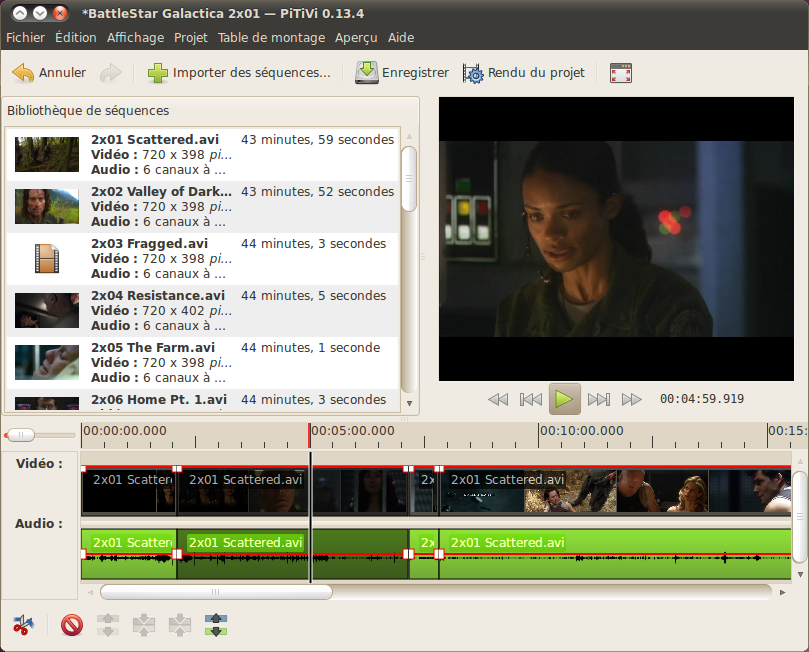809x652 pixels.
Task: Select the razor split scissors tool
Action: coord(23,625)
